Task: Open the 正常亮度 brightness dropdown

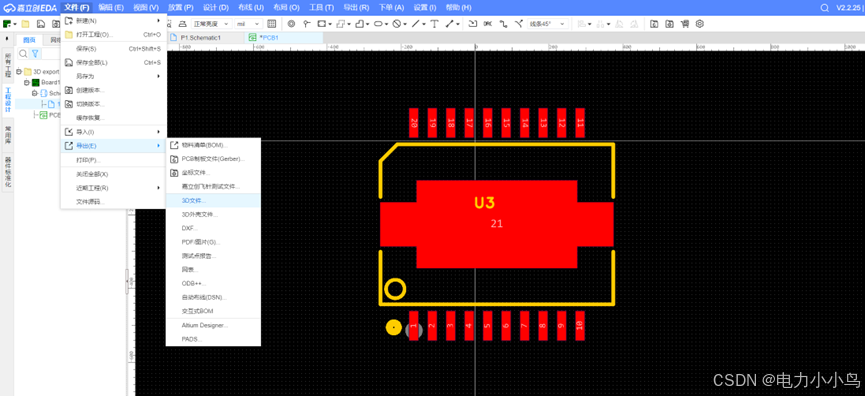Action: [212, 24]
